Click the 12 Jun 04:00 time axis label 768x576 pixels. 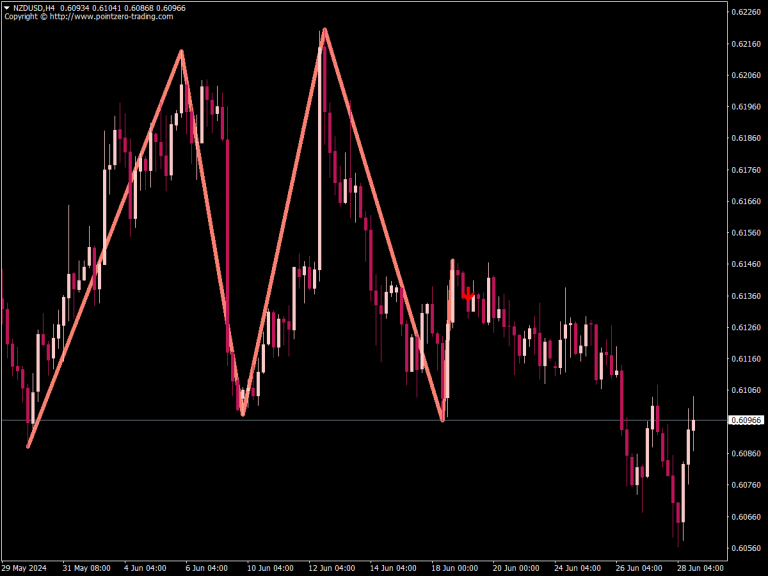[330, 568]
